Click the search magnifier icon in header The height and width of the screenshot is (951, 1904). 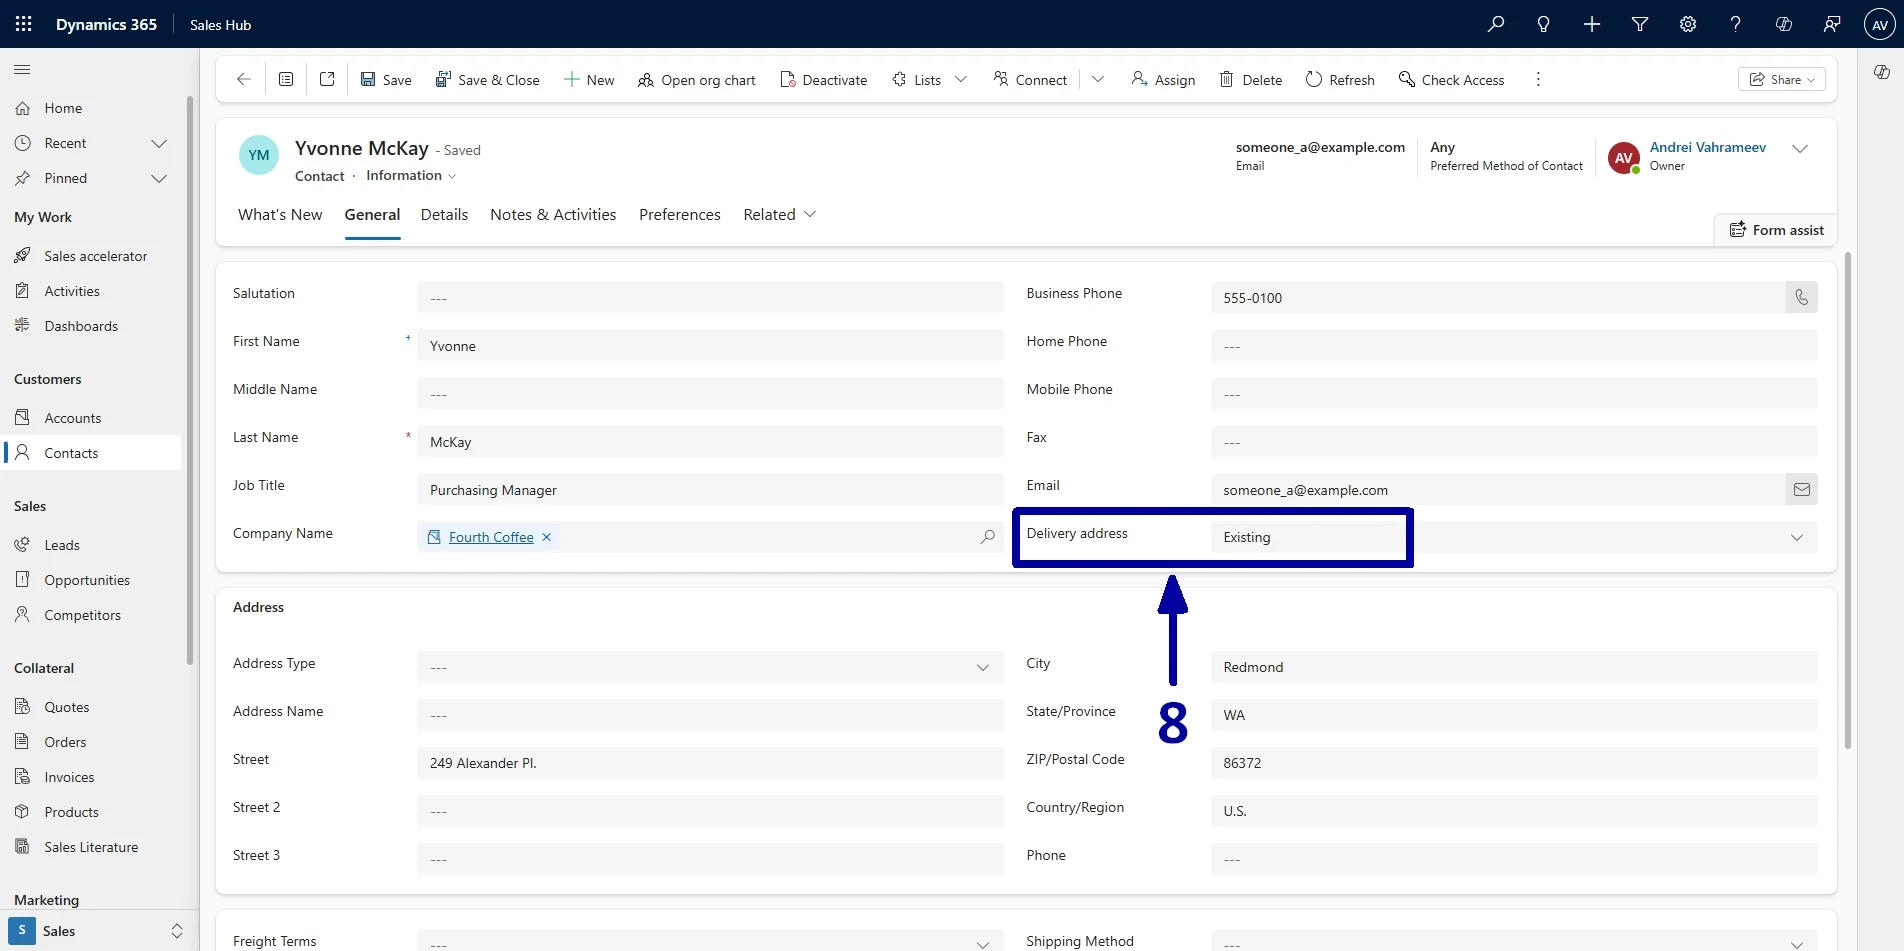1496,24
